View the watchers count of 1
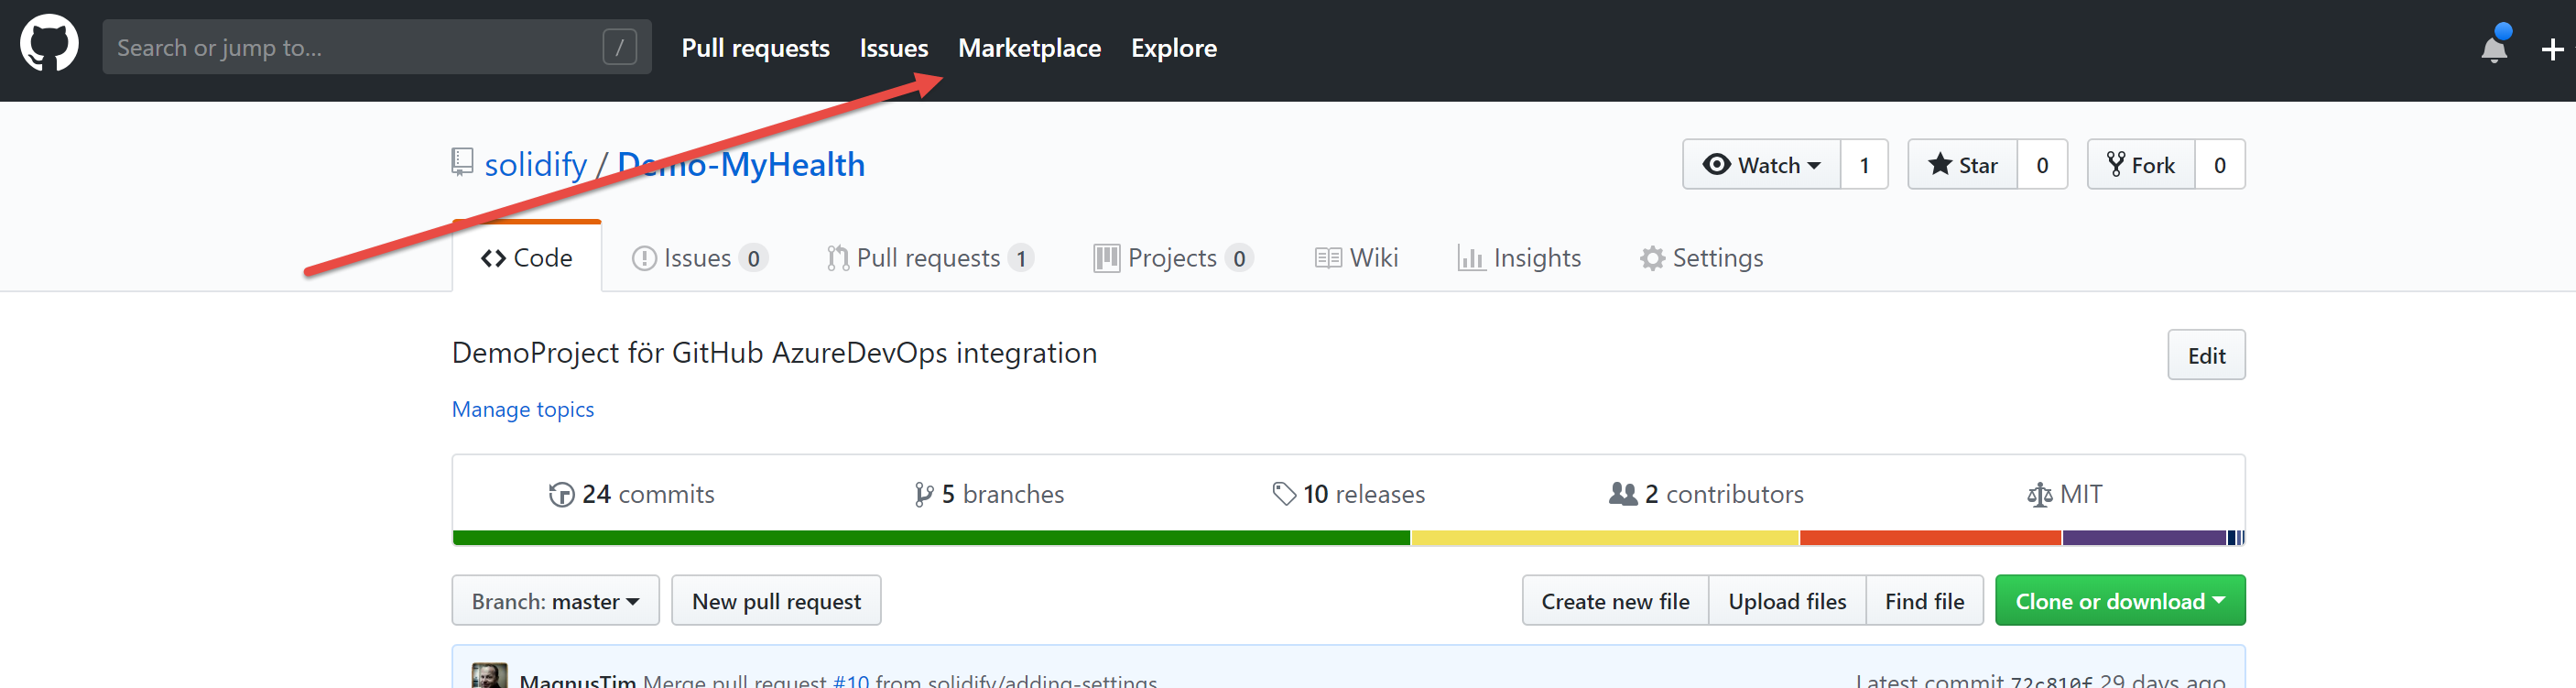This screenshot has width=2576, height=688. point(1864,164)
